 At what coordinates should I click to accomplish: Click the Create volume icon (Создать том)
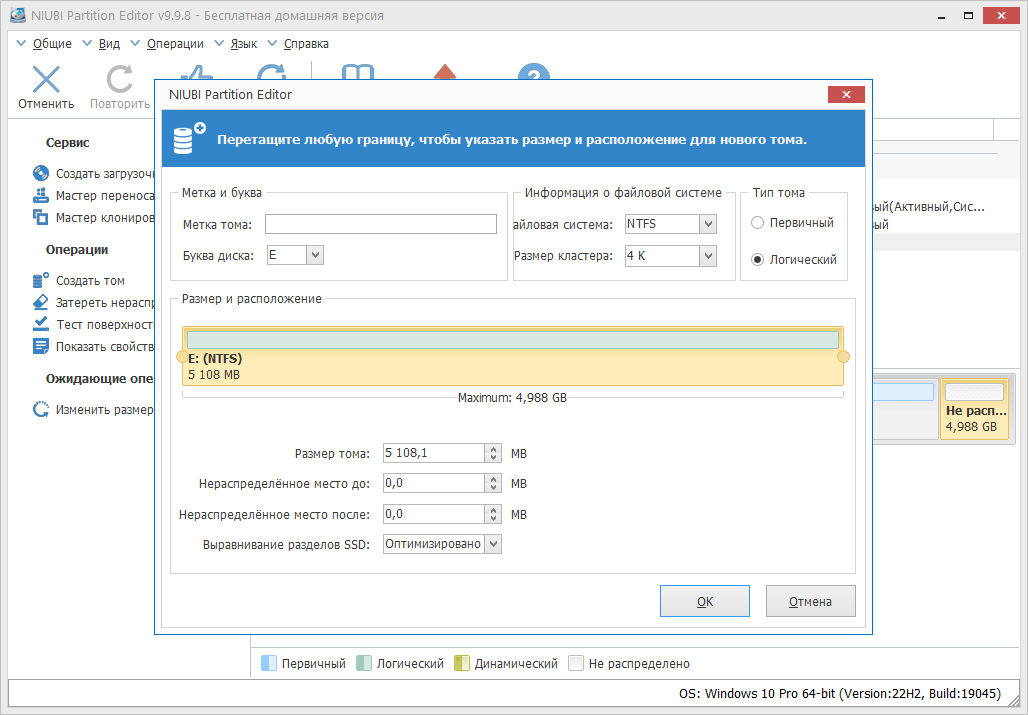(x=41, y=280)
